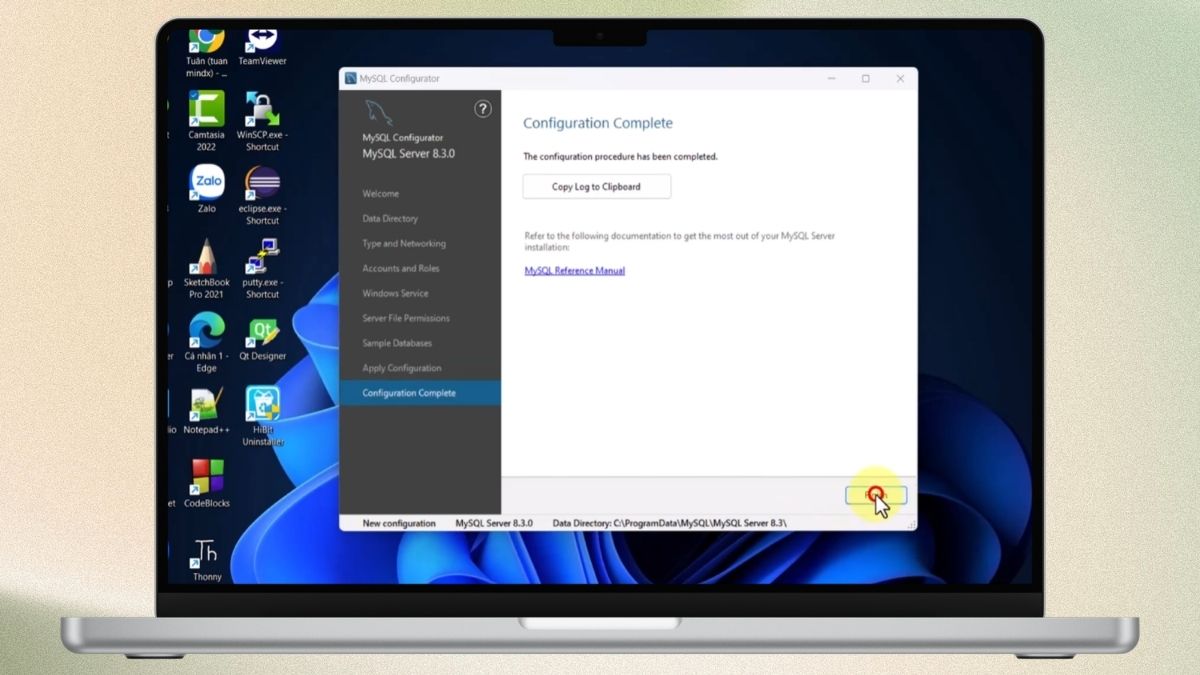The width and height of the screenshot is (1200, 675).
Task: Click the 'New configuration' status bar text
Action: pyautogui.click(x=399, y=523)
